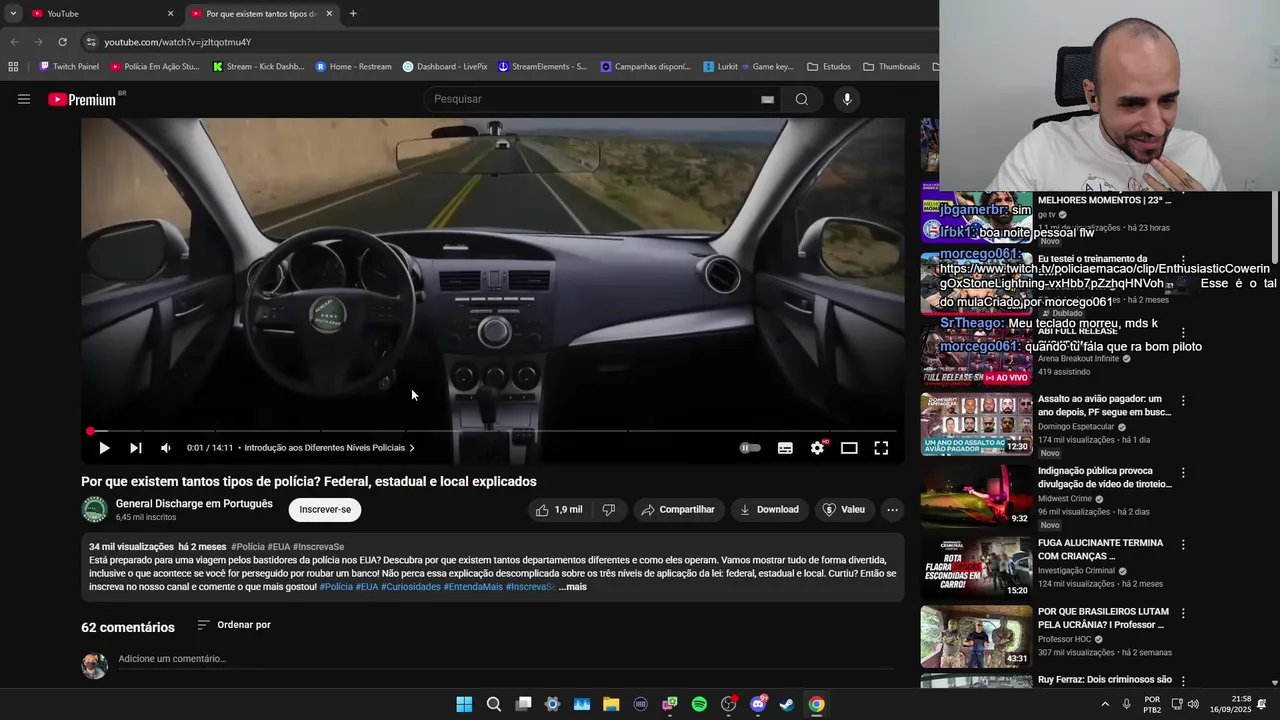
Task: Open Discord from the taskbar
Action: [x=758, y=704]
